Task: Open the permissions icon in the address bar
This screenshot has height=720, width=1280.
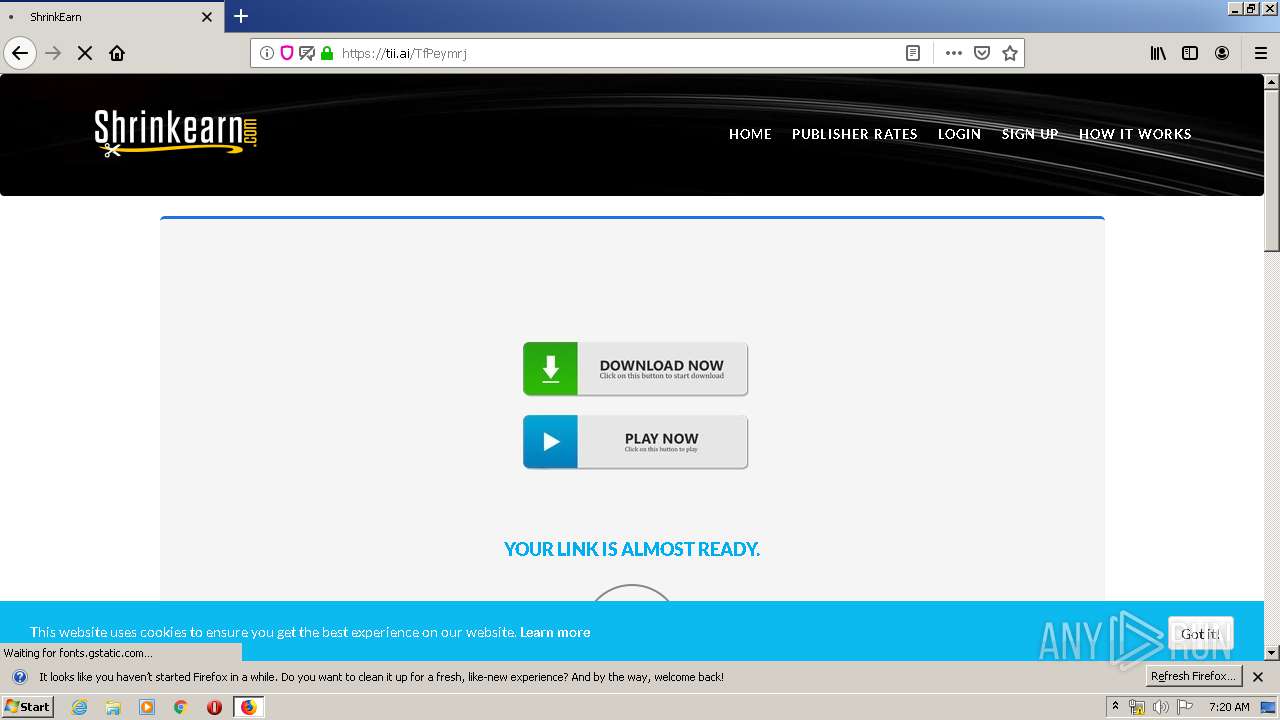Action: [307, 53]
